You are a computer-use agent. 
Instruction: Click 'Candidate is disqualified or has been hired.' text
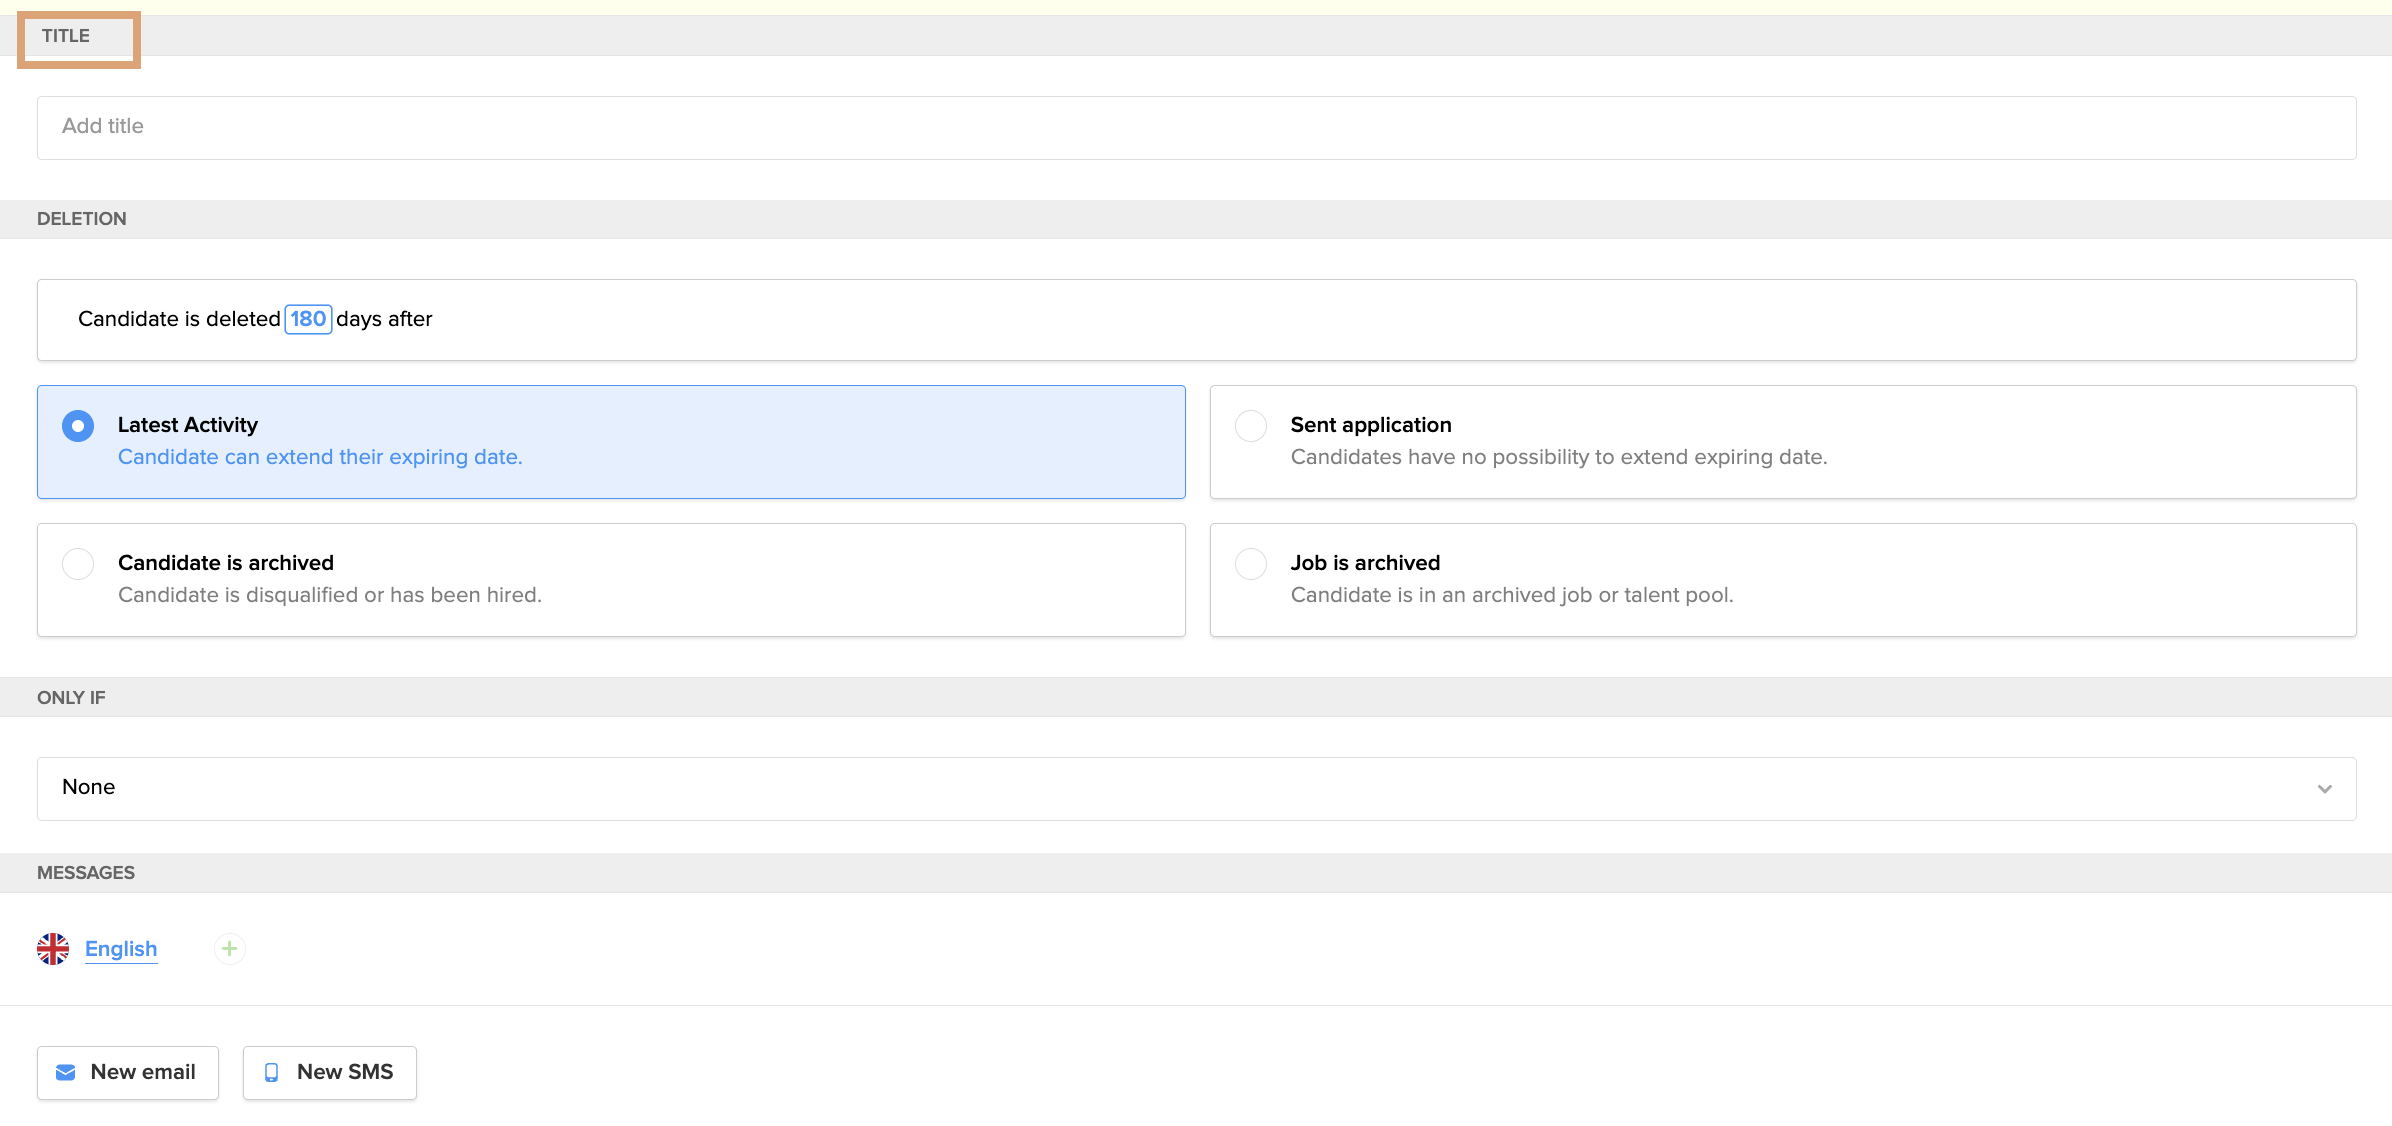tap(330, 595)
